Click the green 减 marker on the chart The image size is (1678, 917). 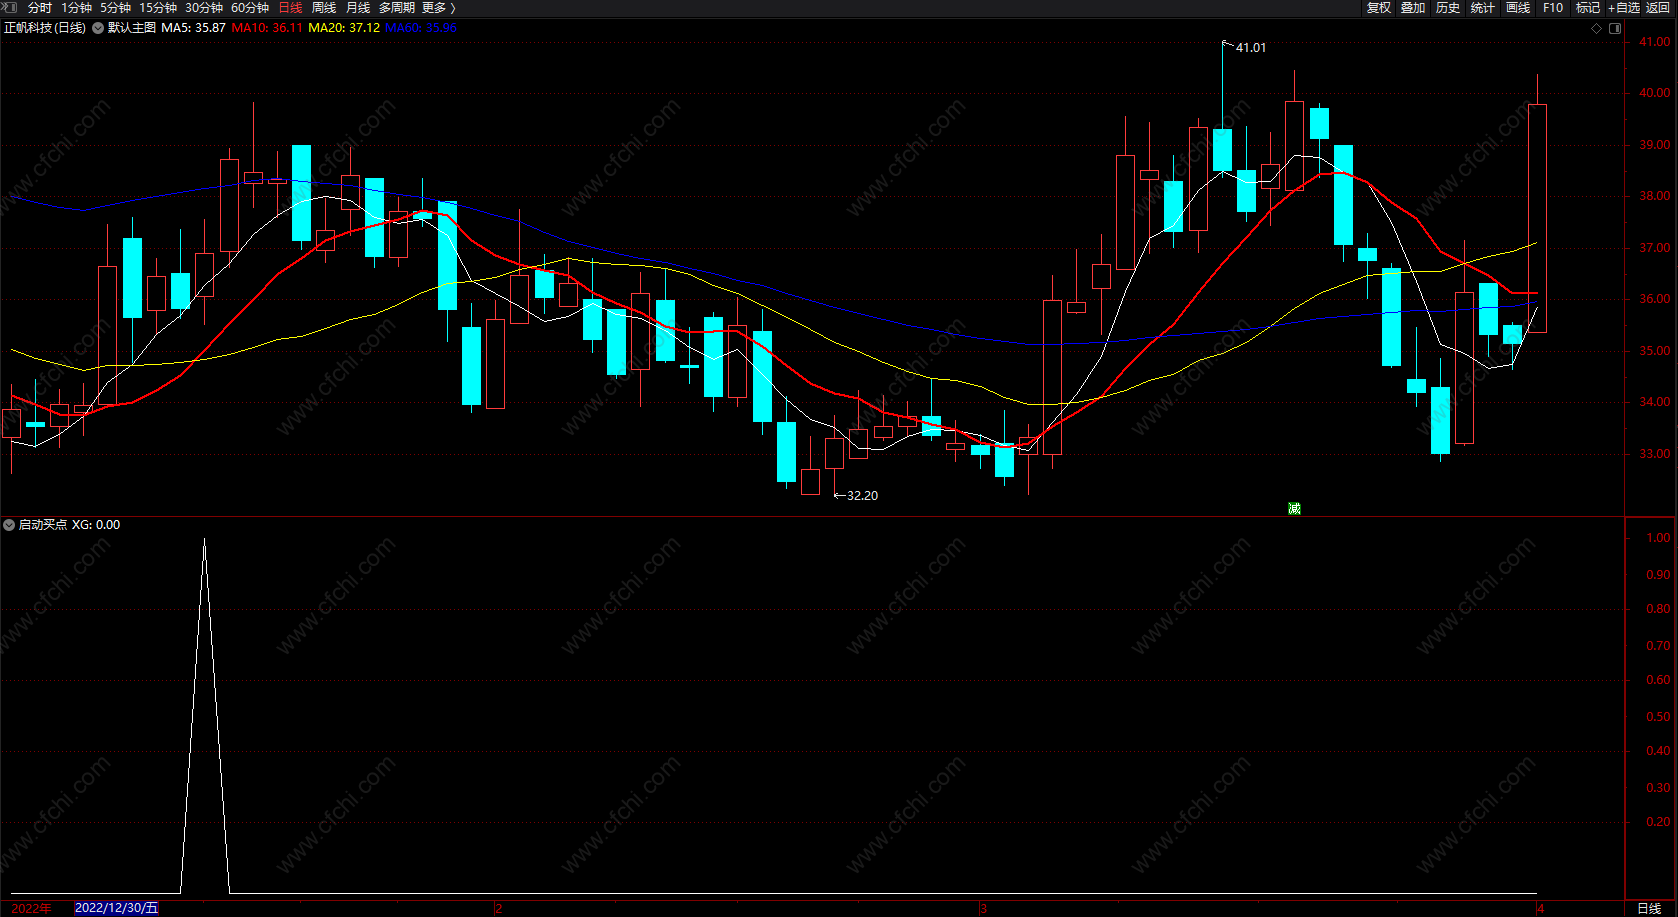coord(1294,508)
